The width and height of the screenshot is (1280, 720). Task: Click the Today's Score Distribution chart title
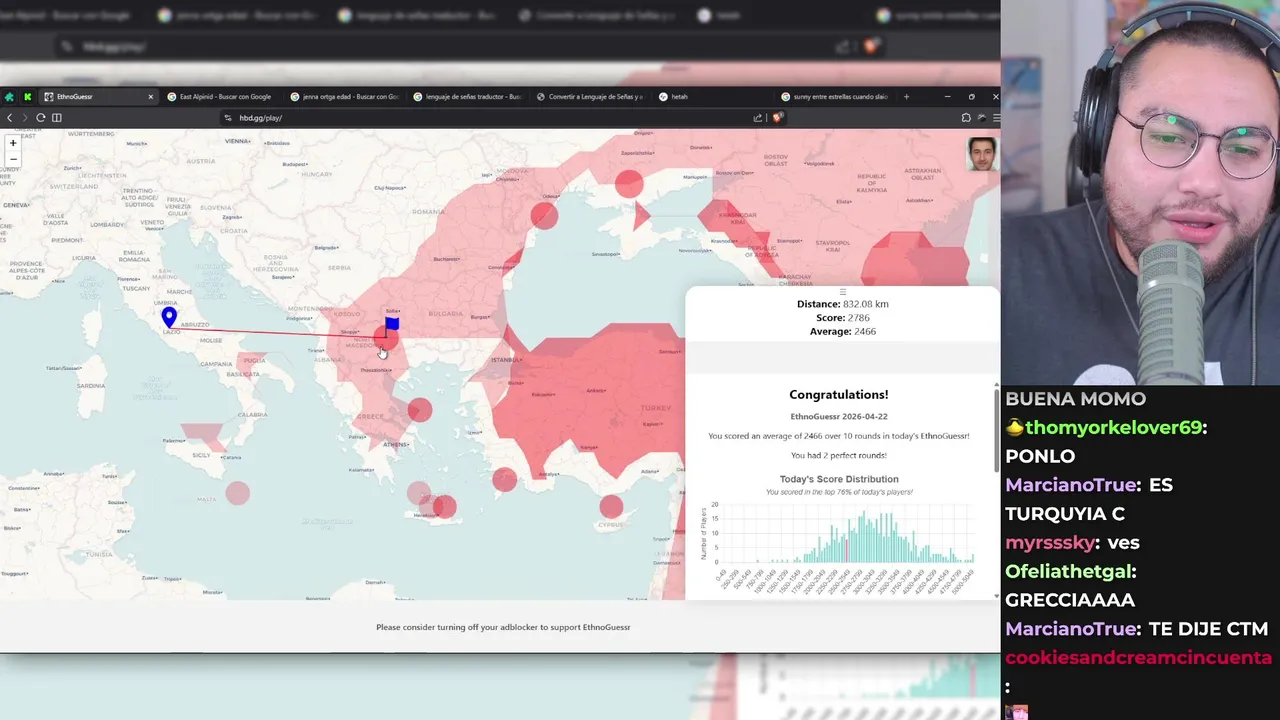coord(839,479)
